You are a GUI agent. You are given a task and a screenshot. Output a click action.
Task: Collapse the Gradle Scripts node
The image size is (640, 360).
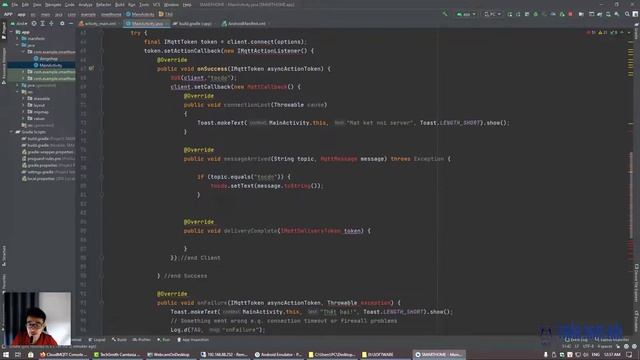pos(12,132)
